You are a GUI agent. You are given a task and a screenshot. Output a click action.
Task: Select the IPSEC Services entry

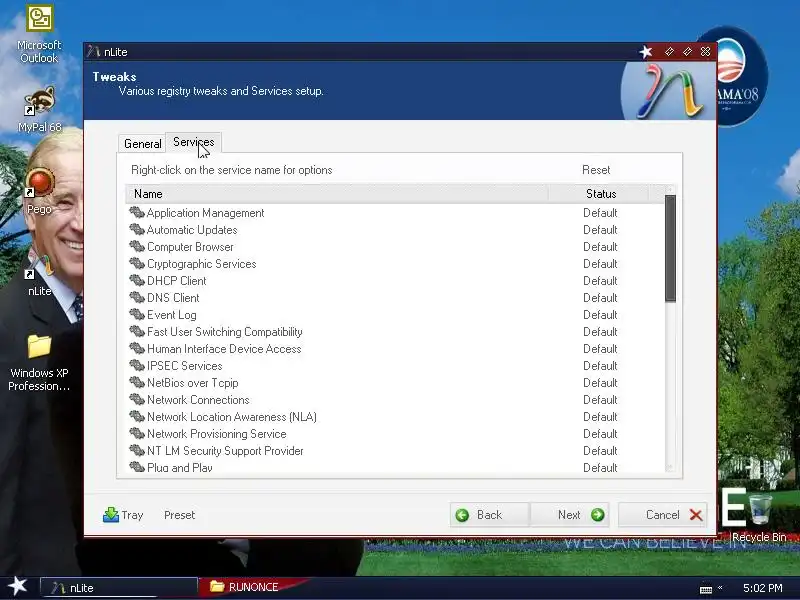tap(185, 366)
